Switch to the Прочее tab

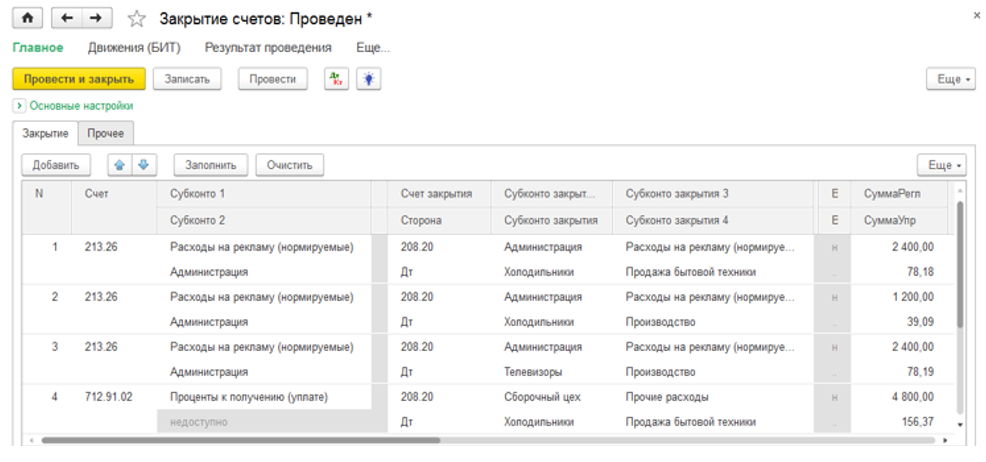(105, 133)
